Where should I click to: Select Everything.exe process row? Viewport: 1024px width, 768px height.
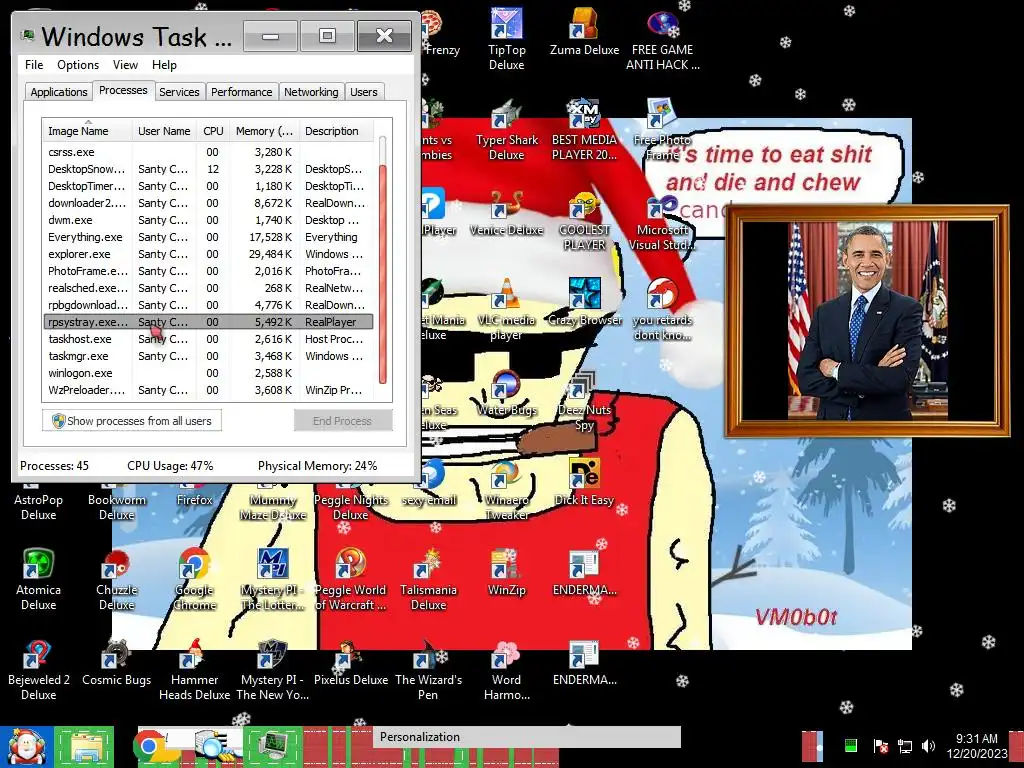coord(208,237)
